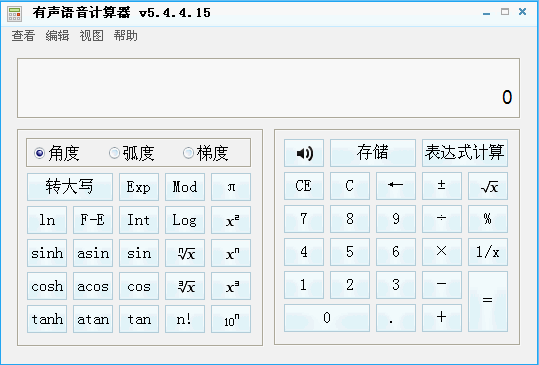Click the sinh button

click(47, 253)
